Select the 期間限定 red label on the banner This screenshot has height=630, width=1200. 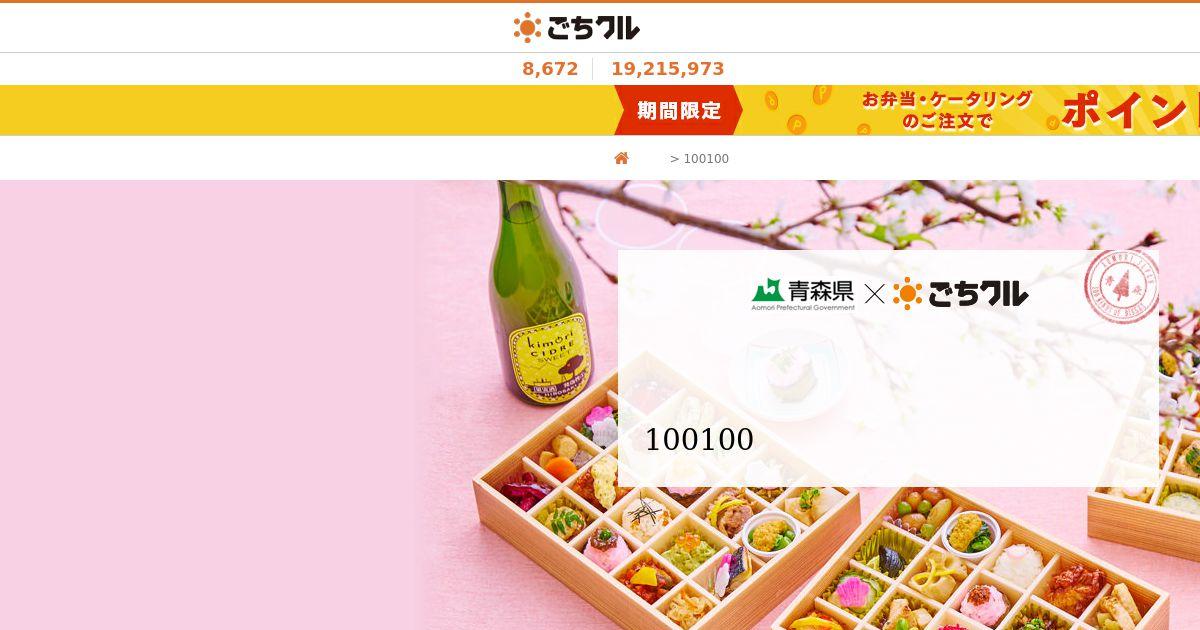679,110
